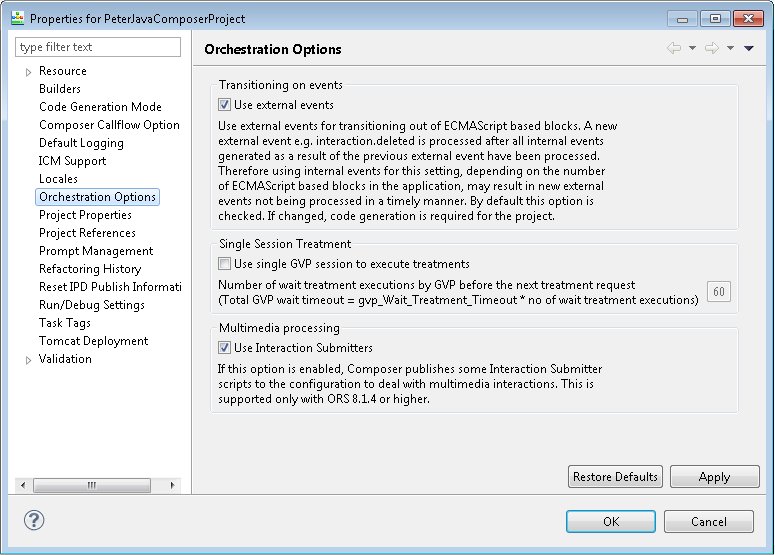Click the Cancel button
Screen dimensions: 775x555
click(x=709, y=521)
